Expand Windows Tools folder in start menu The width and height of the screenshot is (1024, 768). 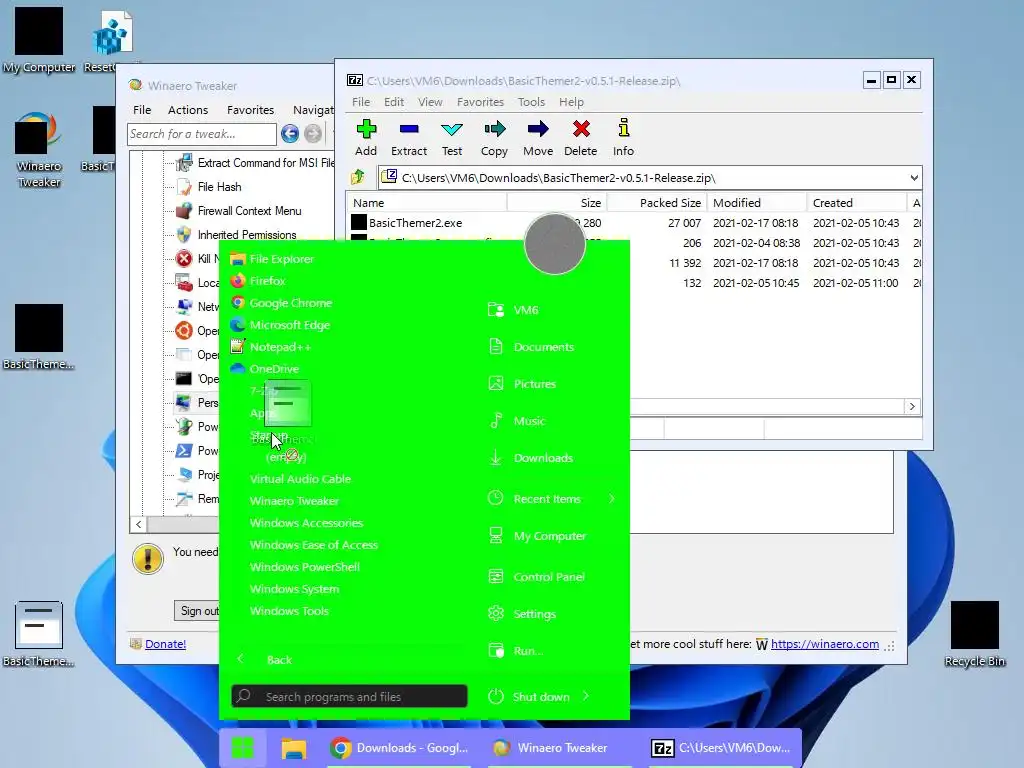(x=289, y=611)
